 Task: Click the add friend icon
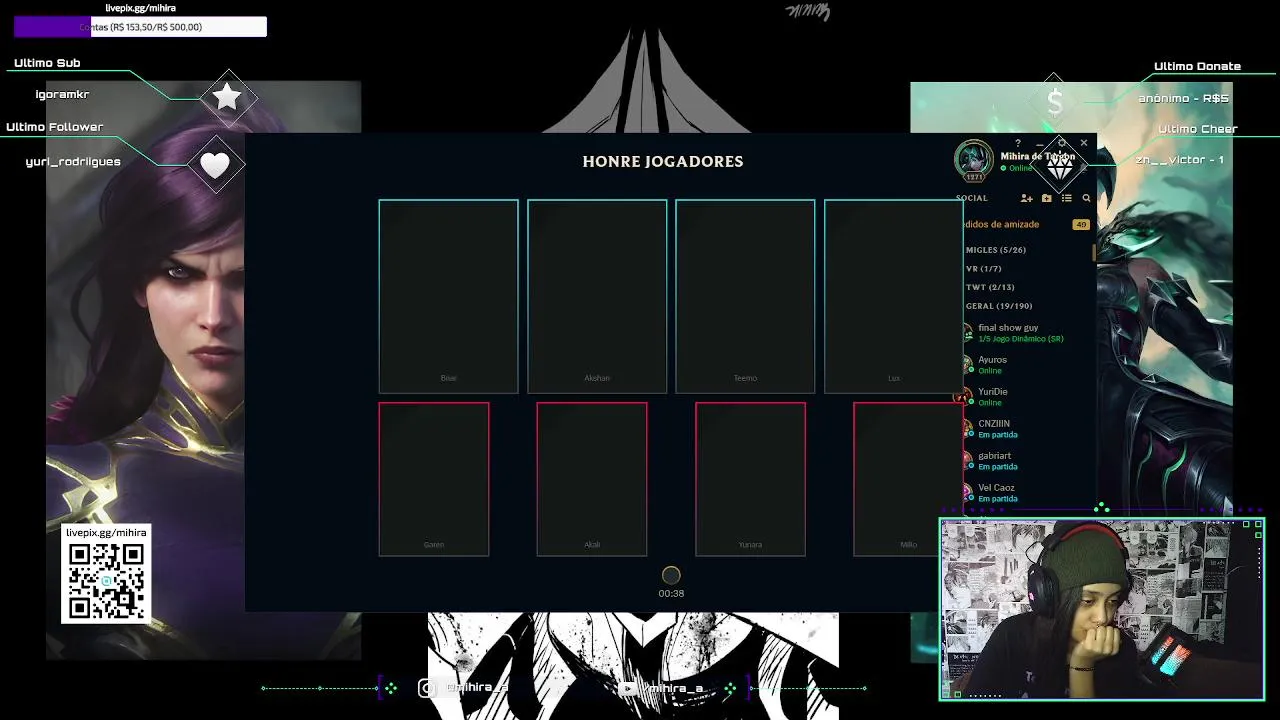[1026, 198]
